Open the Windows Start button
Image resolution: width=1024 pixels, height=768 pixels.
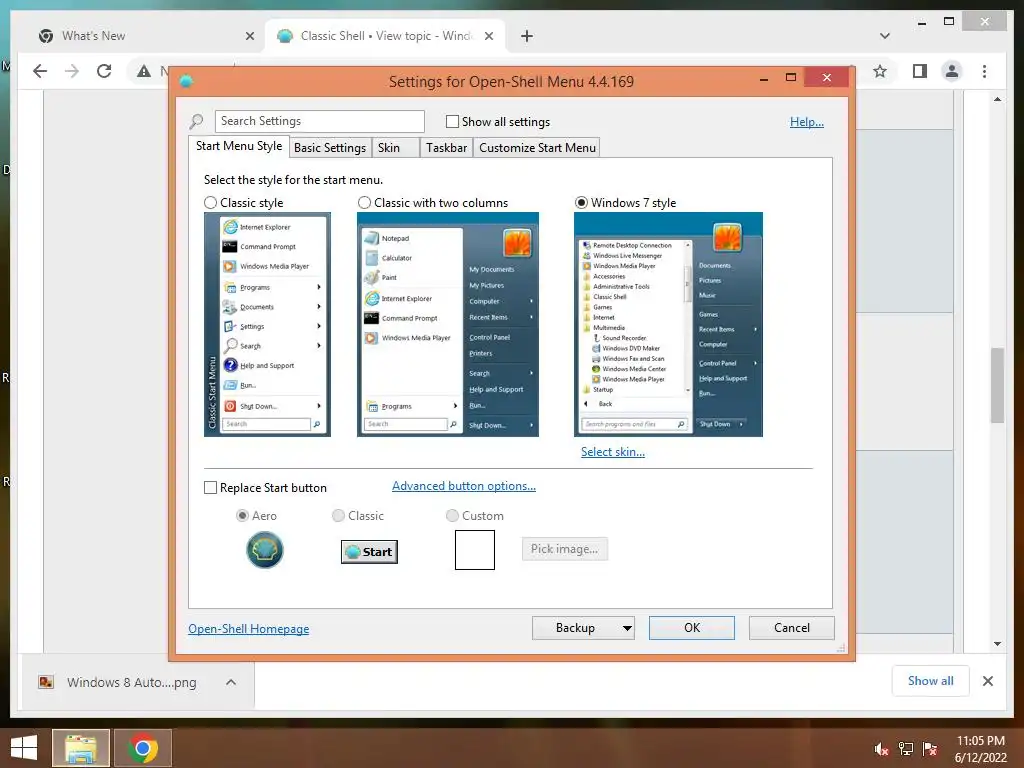(x=24, y=748)
